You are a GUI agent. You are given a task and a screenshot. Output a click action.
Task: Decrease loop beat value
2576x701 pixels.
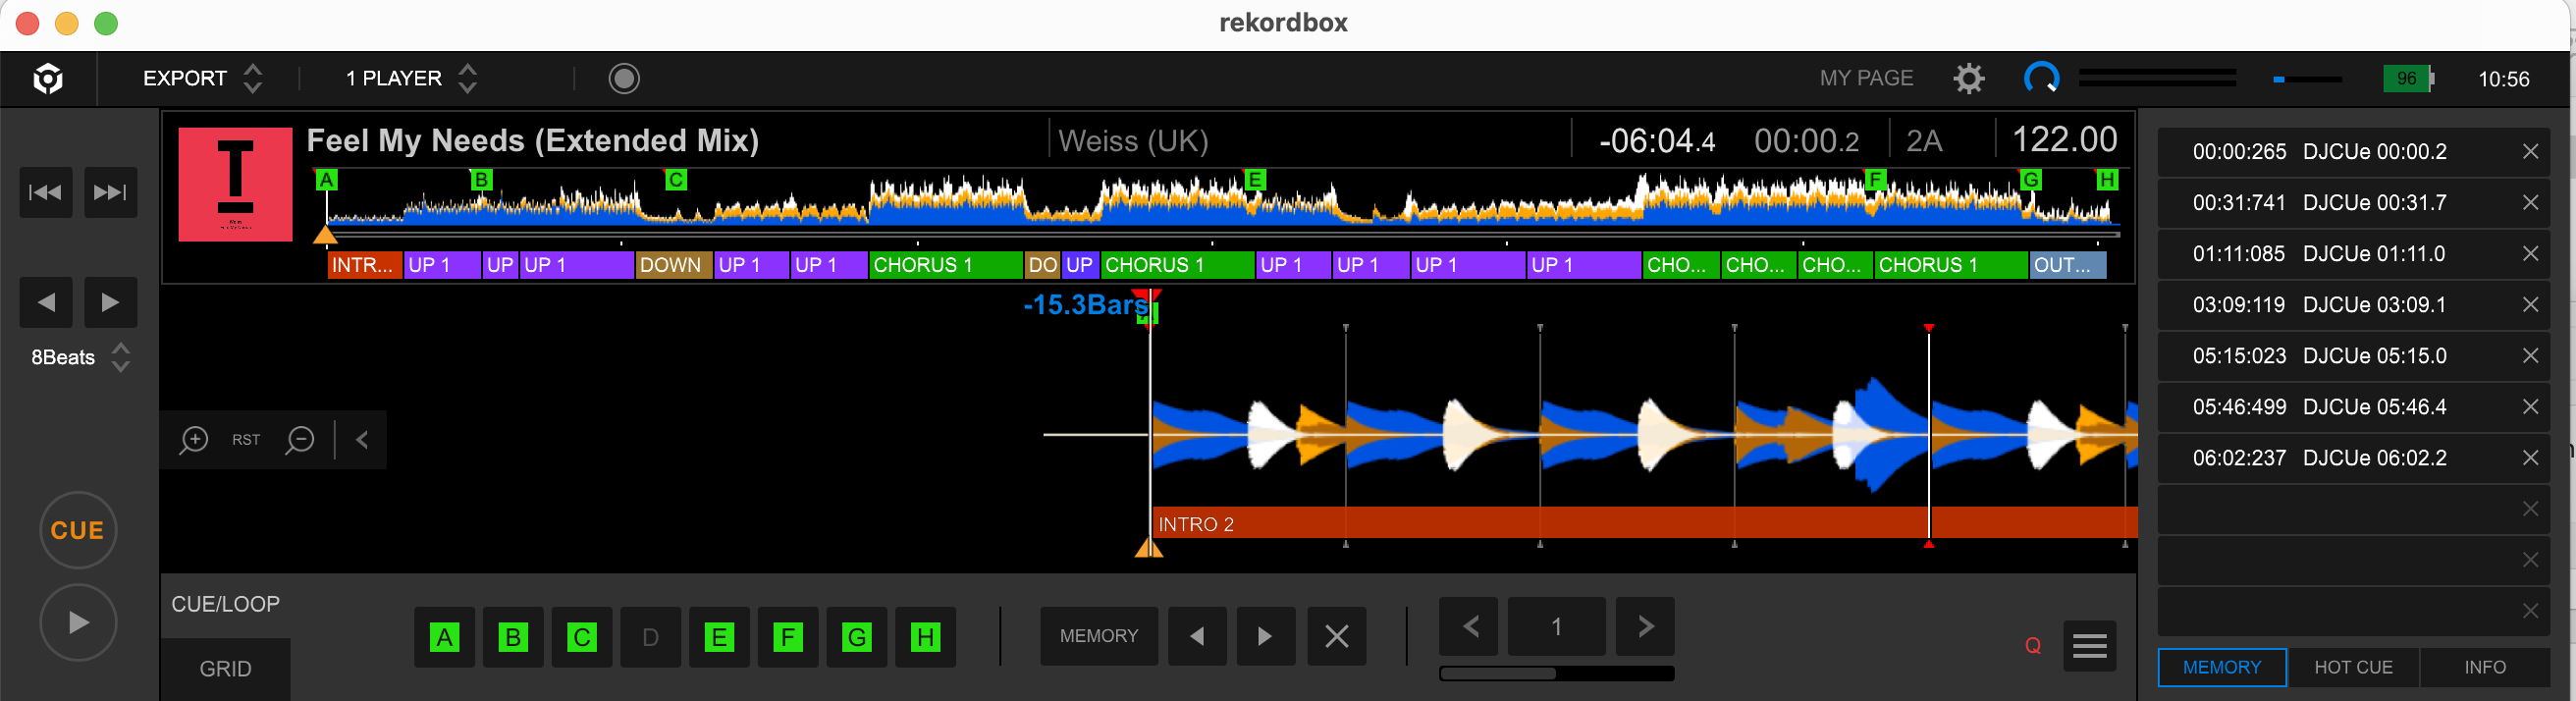[x=1469, y=626]
